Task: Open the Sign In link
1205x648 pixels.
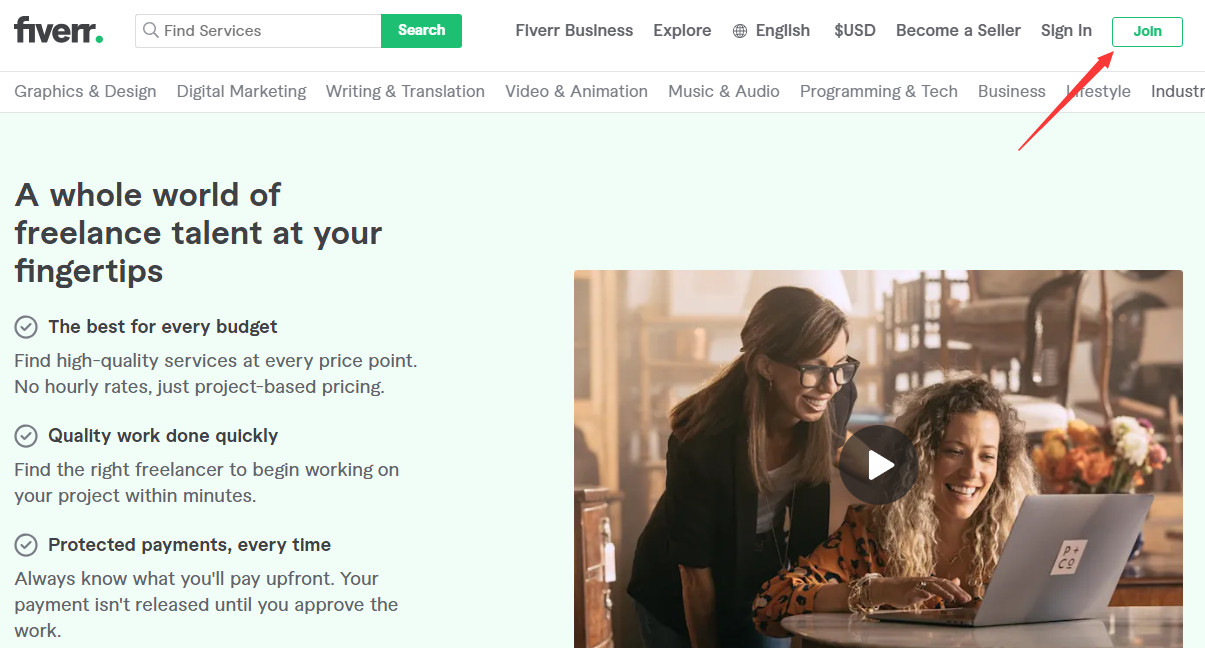Action: point(1066,31)
